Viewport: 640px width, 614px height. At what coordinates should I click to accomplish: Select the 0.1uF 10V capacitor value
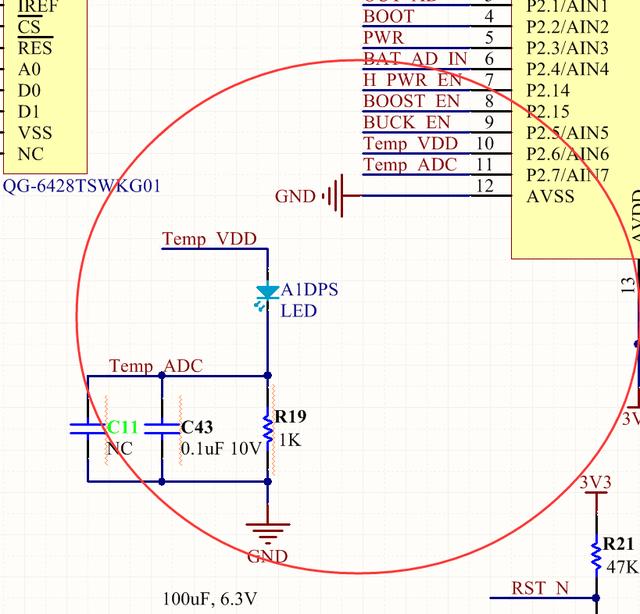221,449
